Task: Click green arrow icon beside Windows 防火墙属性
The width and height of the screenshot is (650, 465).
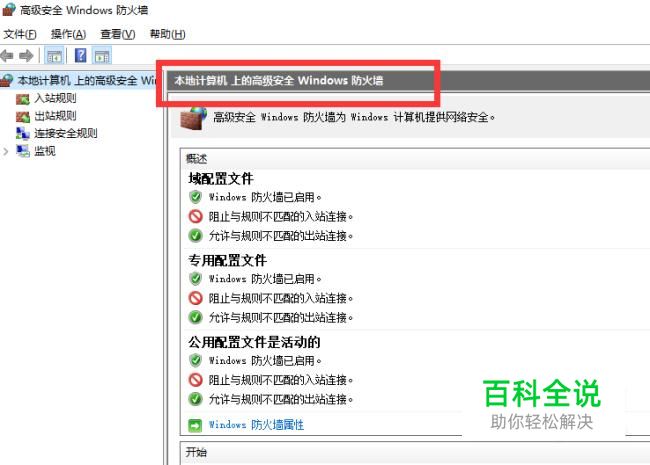Action: pos(195,425)
